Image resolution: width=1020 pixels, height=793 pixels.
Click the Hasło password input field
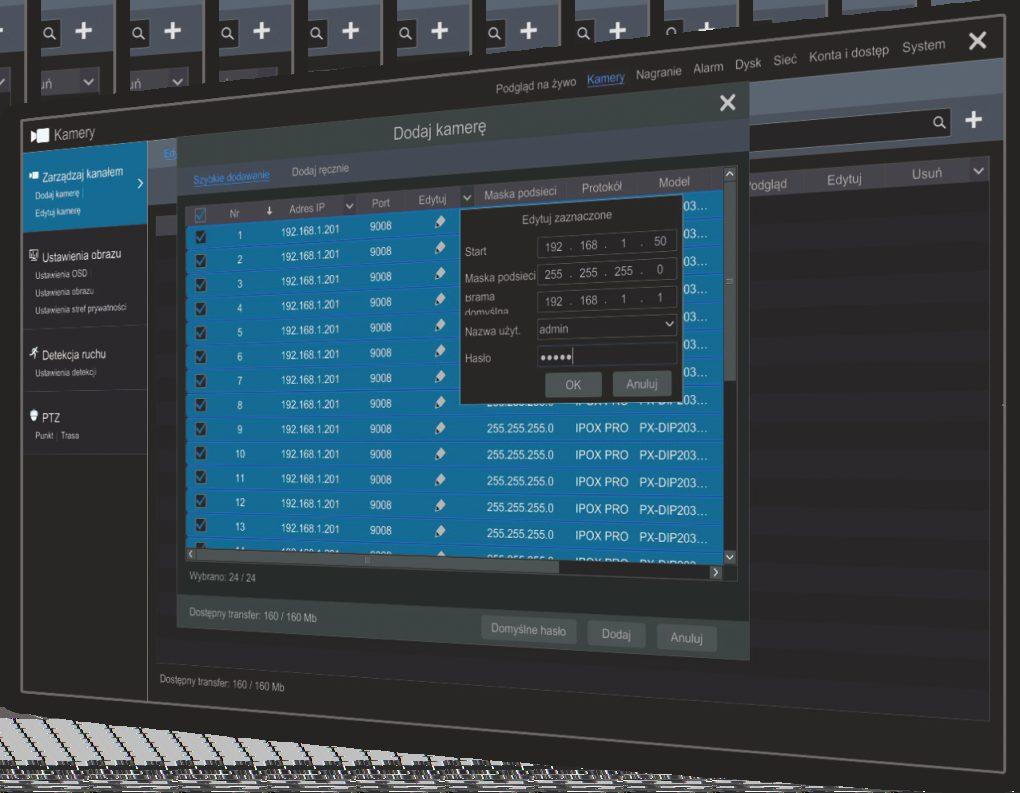[x=606, y=356]
